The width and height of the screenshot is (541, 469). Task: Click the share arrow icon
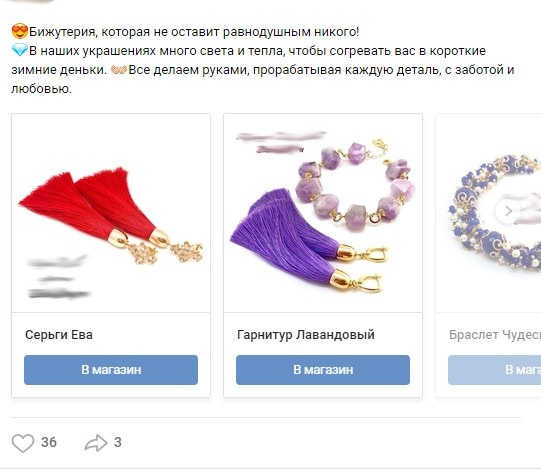96,443
